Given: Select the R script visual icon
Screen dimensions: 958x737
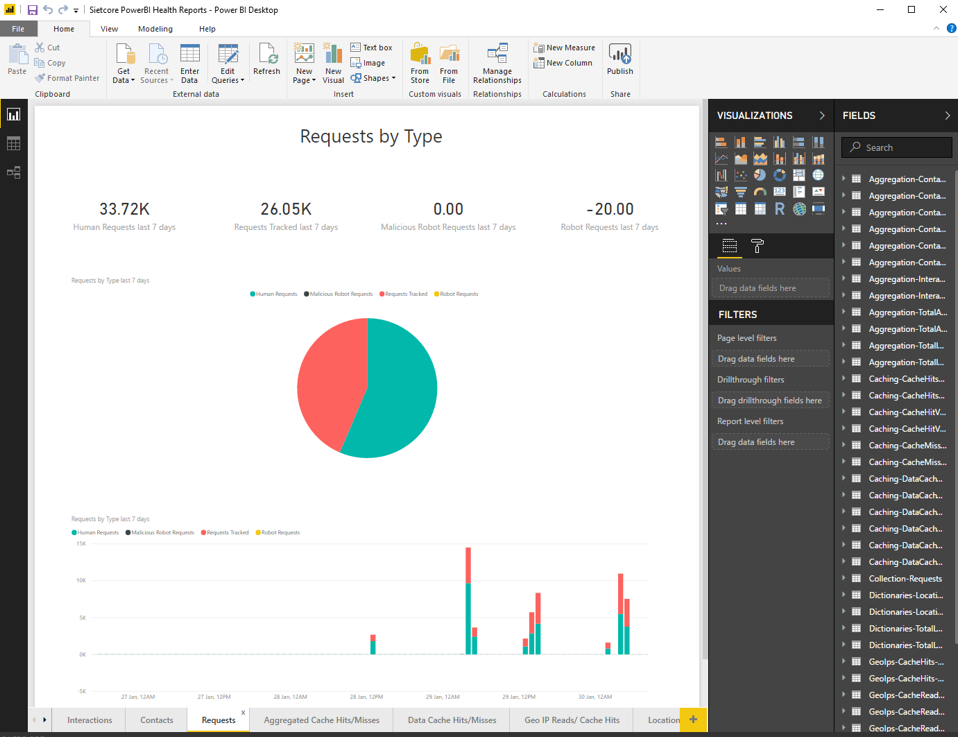Looking at the screenshot, I should [x=780, y=208].
